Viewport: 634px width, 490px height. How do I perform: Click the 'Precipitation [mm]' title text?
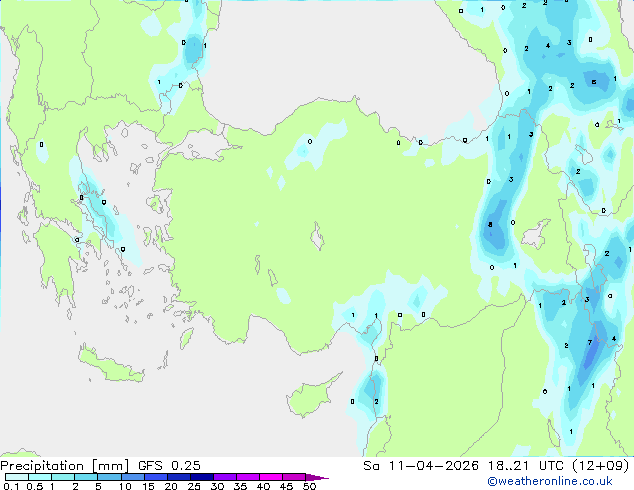(x=64, y=466)
